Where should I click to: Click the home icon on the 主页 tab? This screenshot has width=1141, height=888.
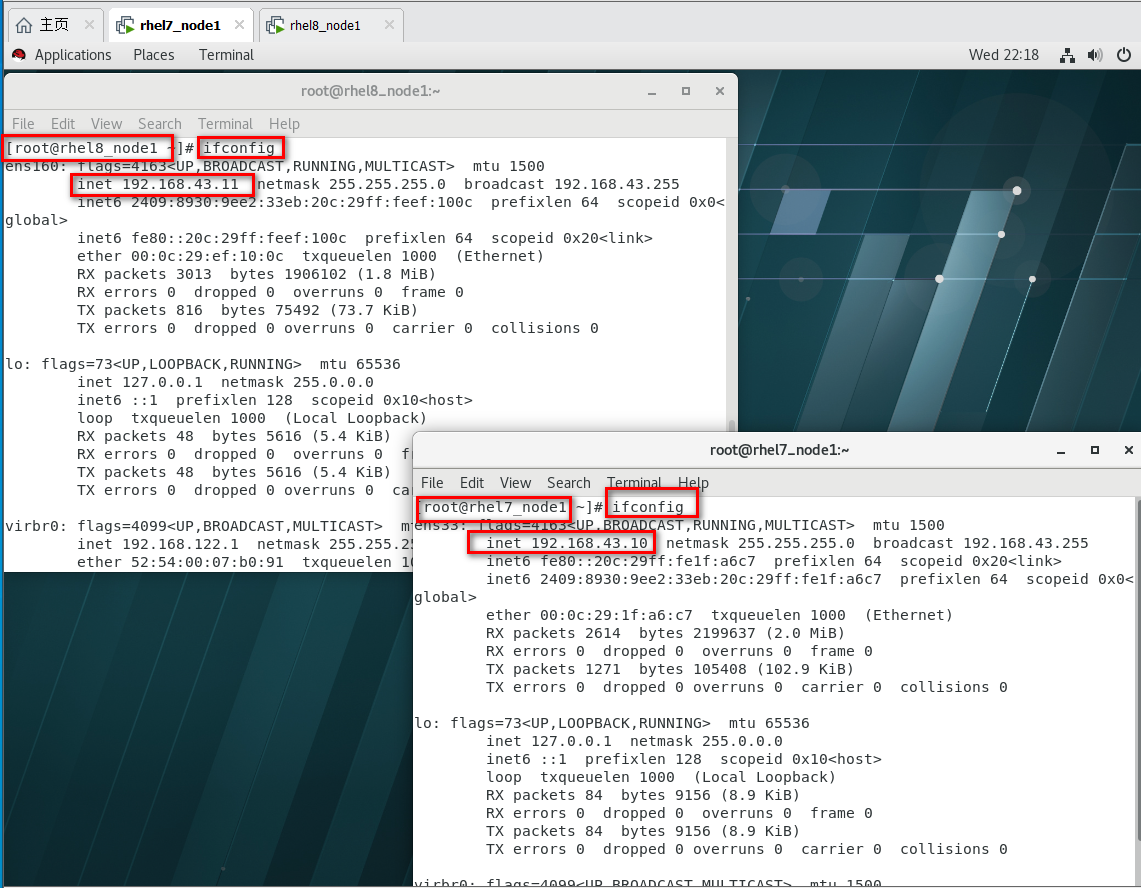coord(24,25)
